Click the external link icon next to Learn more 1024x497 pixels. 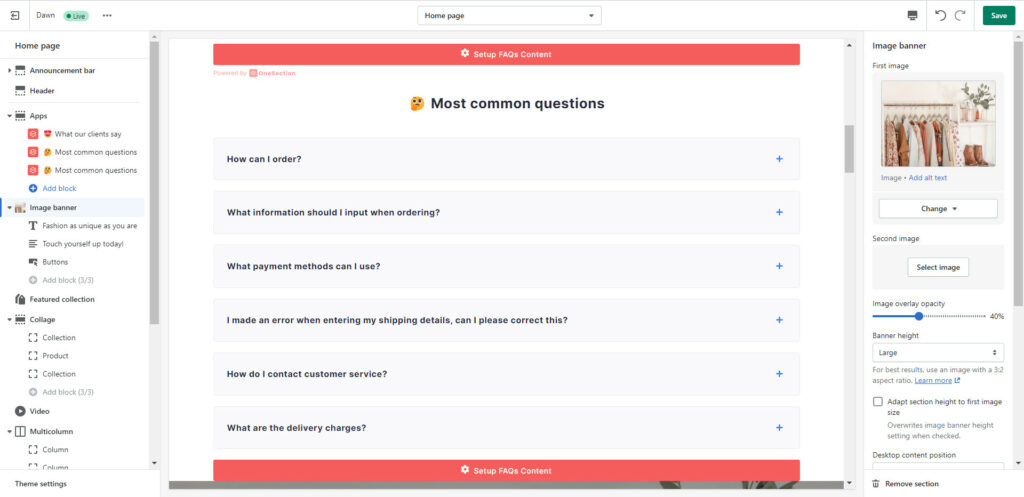point(957,380)
